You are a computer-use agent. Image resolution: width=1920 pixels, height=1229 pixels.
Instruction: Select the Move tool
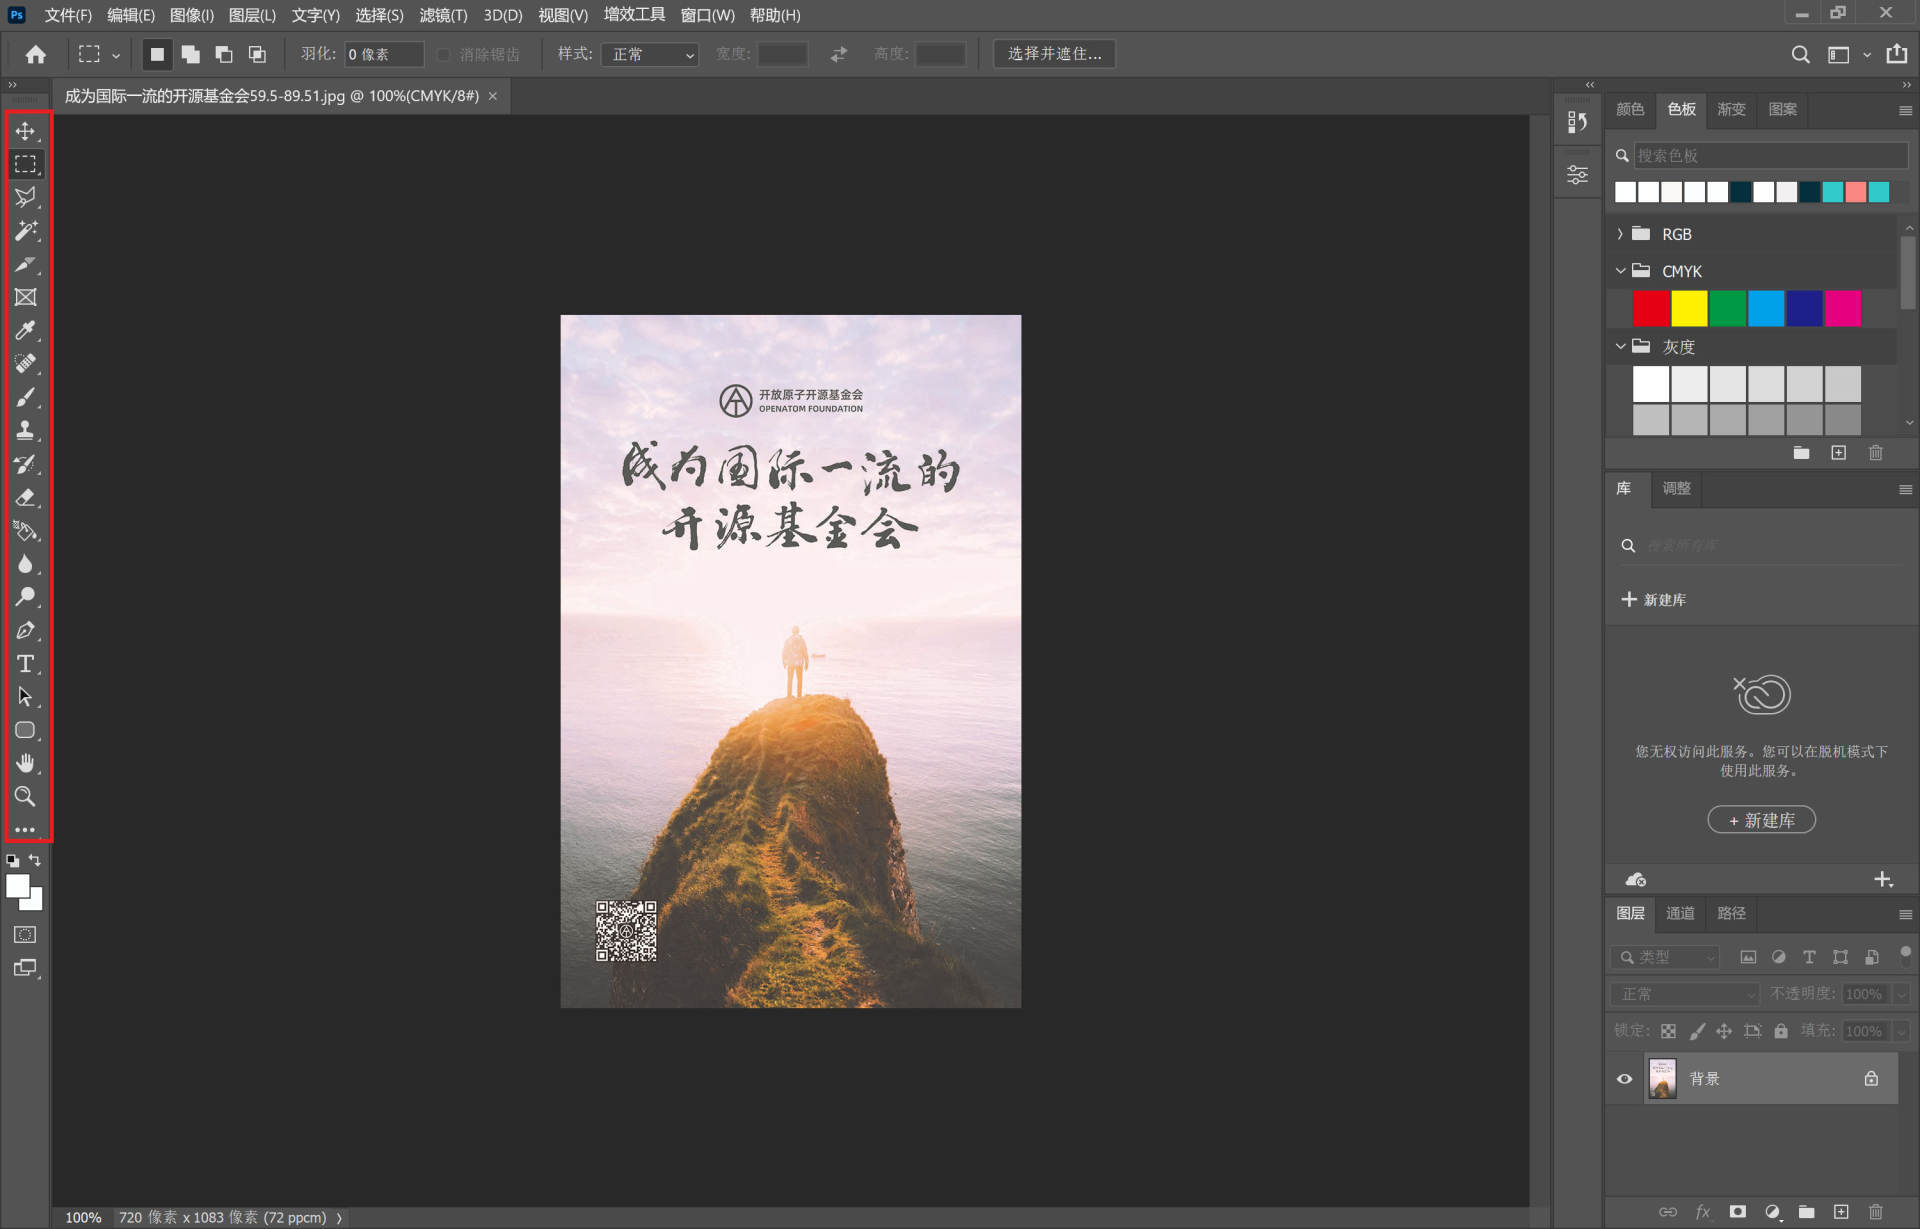pyautogui.click(x=25, y=131)
